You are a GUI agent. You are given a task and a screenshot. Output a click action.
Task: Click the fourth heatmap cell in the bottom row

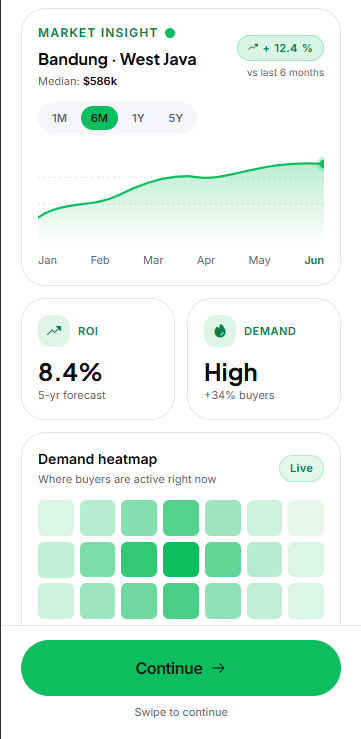click(x=181, y=601)
